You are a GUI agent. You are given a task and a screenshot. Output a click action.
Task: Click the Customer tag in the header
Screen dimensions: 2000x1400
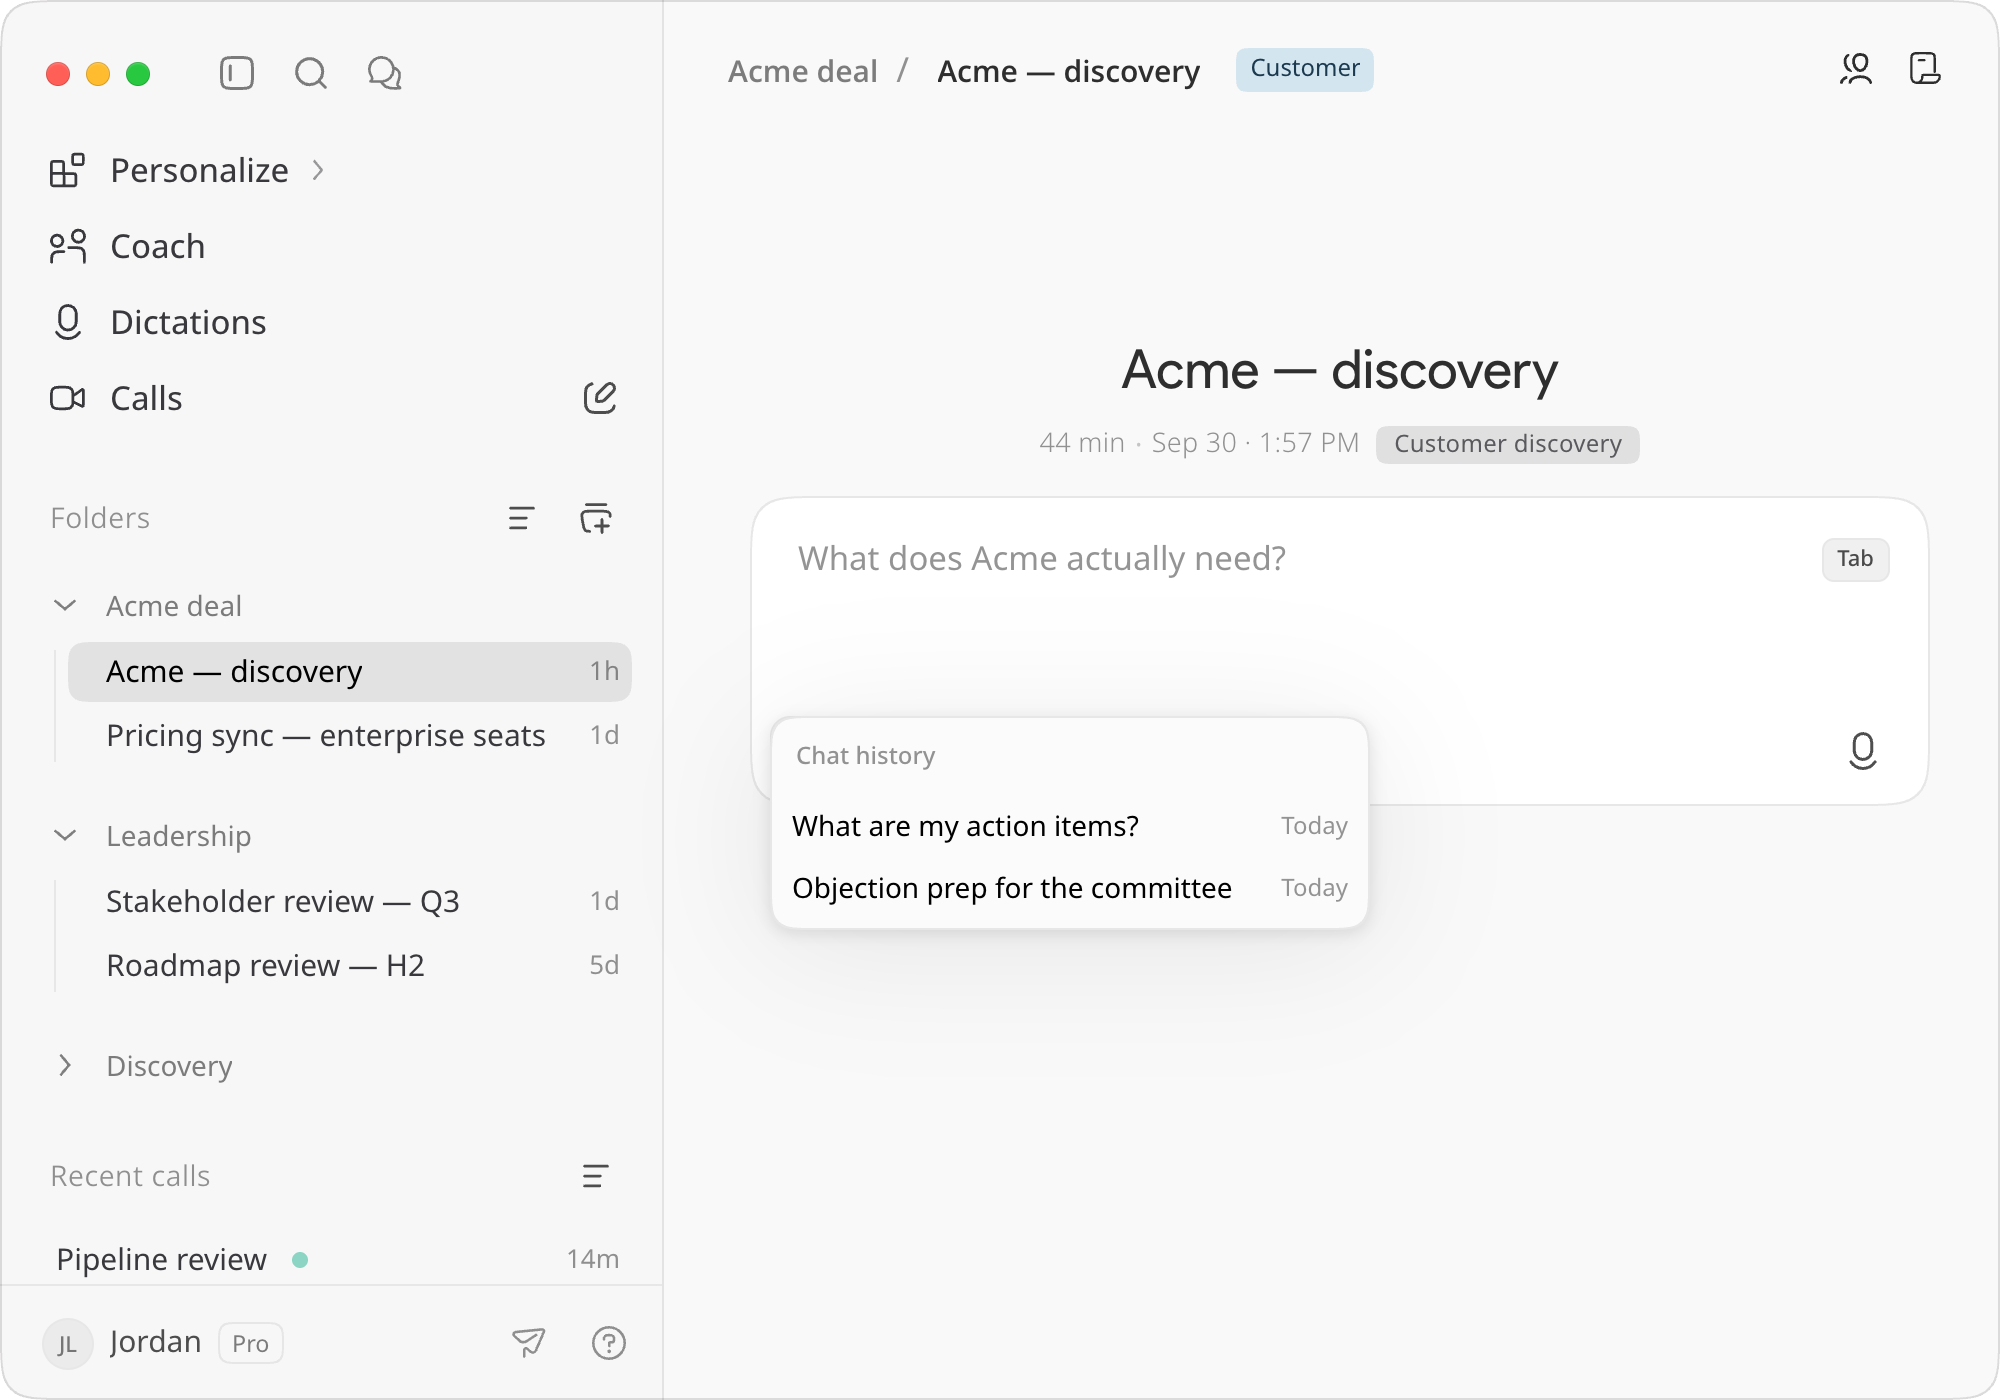click(1305, 69)
